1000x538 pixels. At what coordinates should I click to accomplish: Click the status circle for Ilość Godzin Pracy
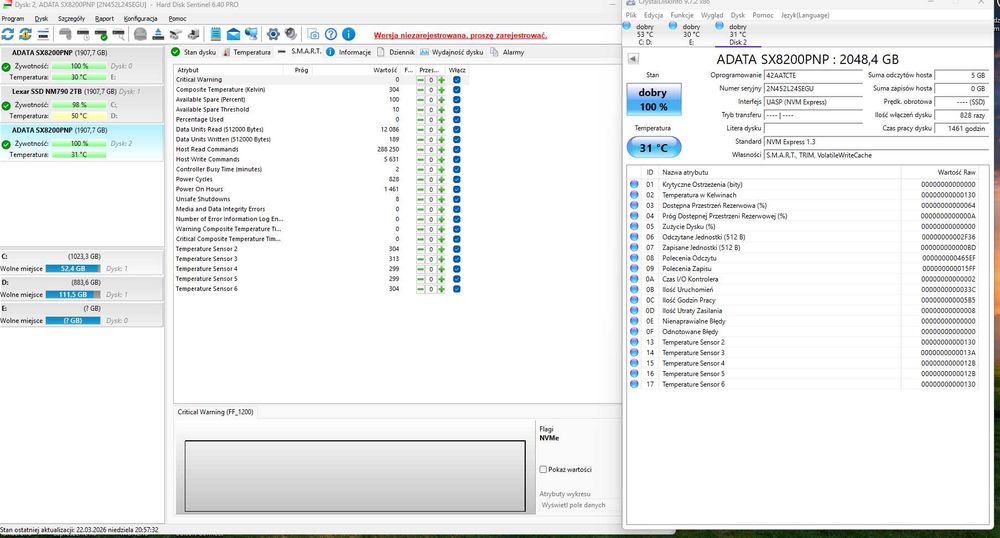tap(634, 300)
